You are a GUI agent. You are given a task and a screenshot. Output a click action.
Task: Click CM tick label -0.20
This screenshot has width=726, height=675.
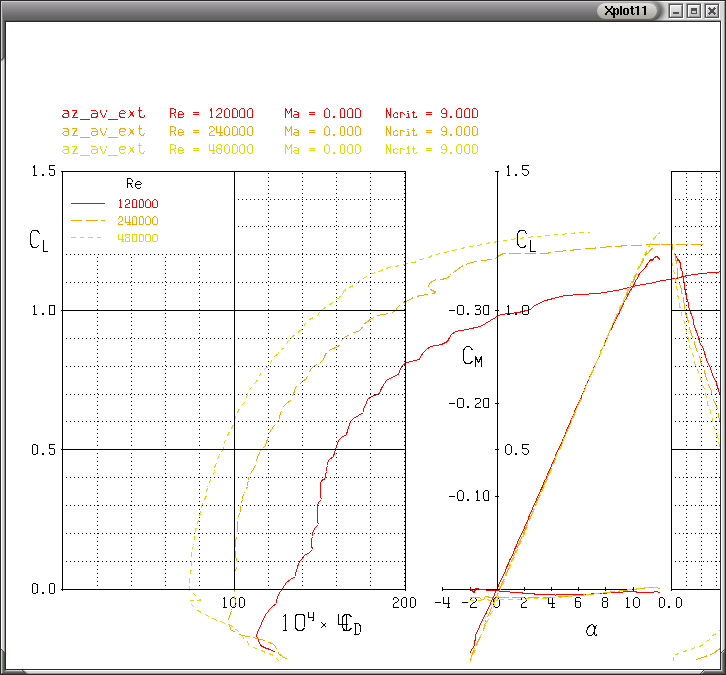point(469,403)
